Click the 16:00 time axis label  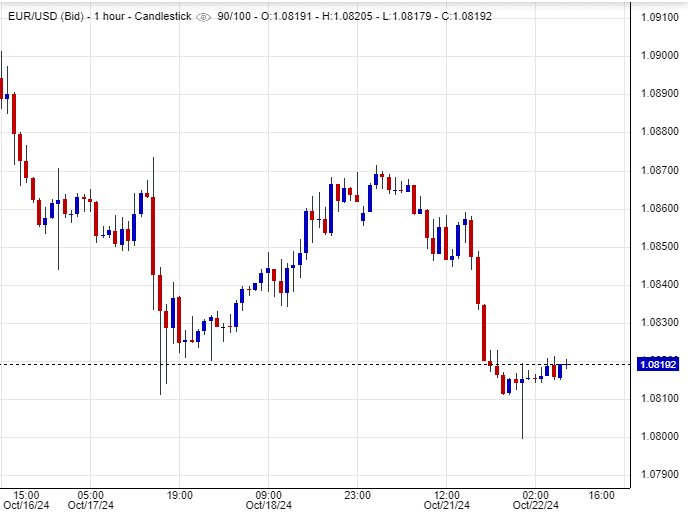(x=601, y=494)
